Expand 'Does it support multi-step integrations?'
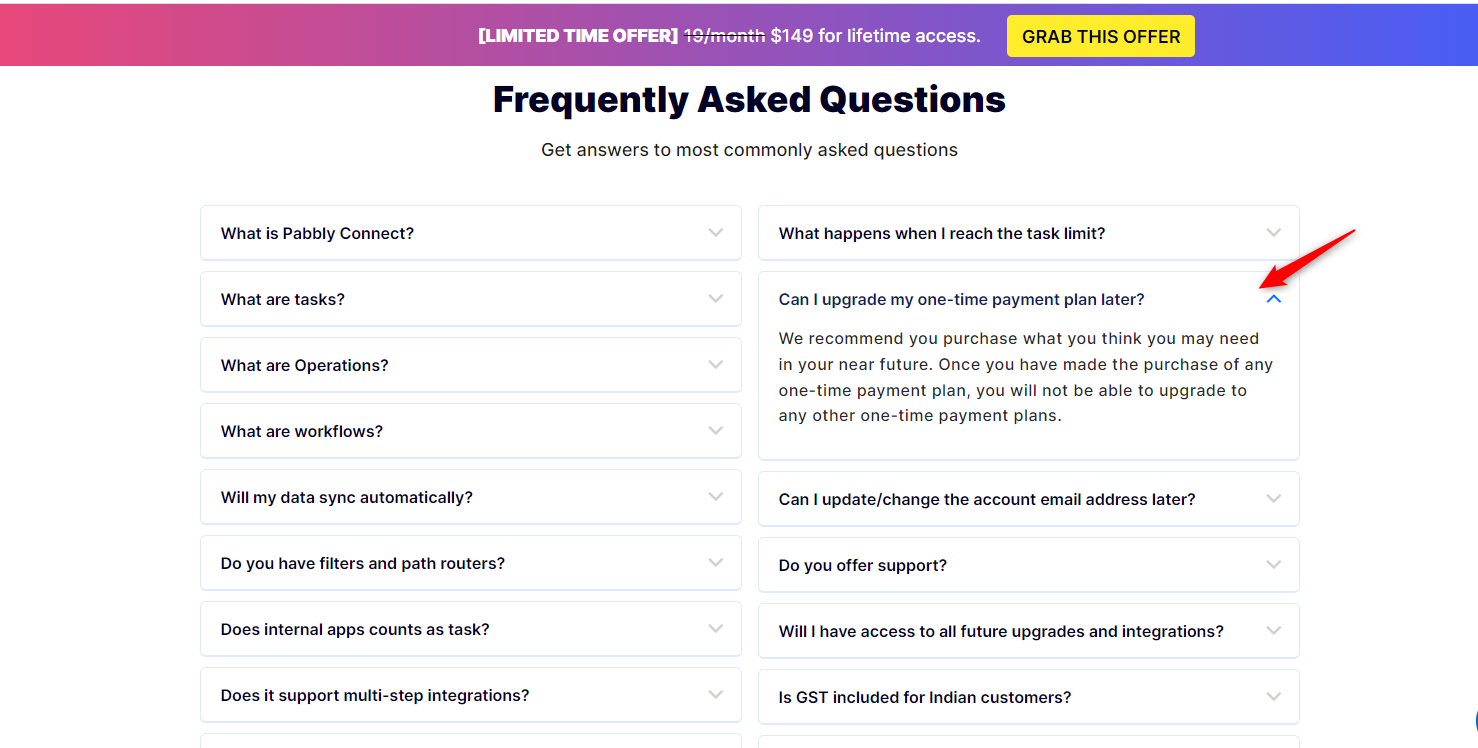The height and width of the screenshot is (748, 1478). pos(471,695)
